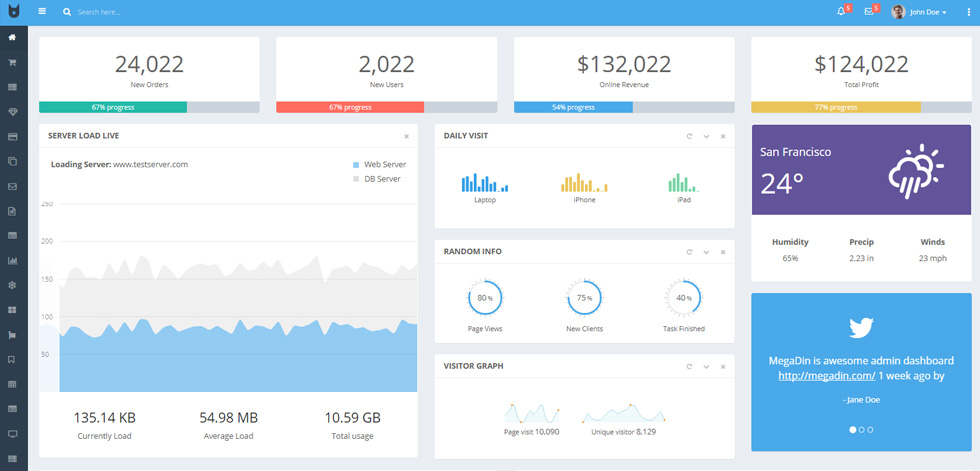Viewport: 980px width, 471px height.
Task: Click the 80% Page Views dial
Action: [x=484, y=298]
